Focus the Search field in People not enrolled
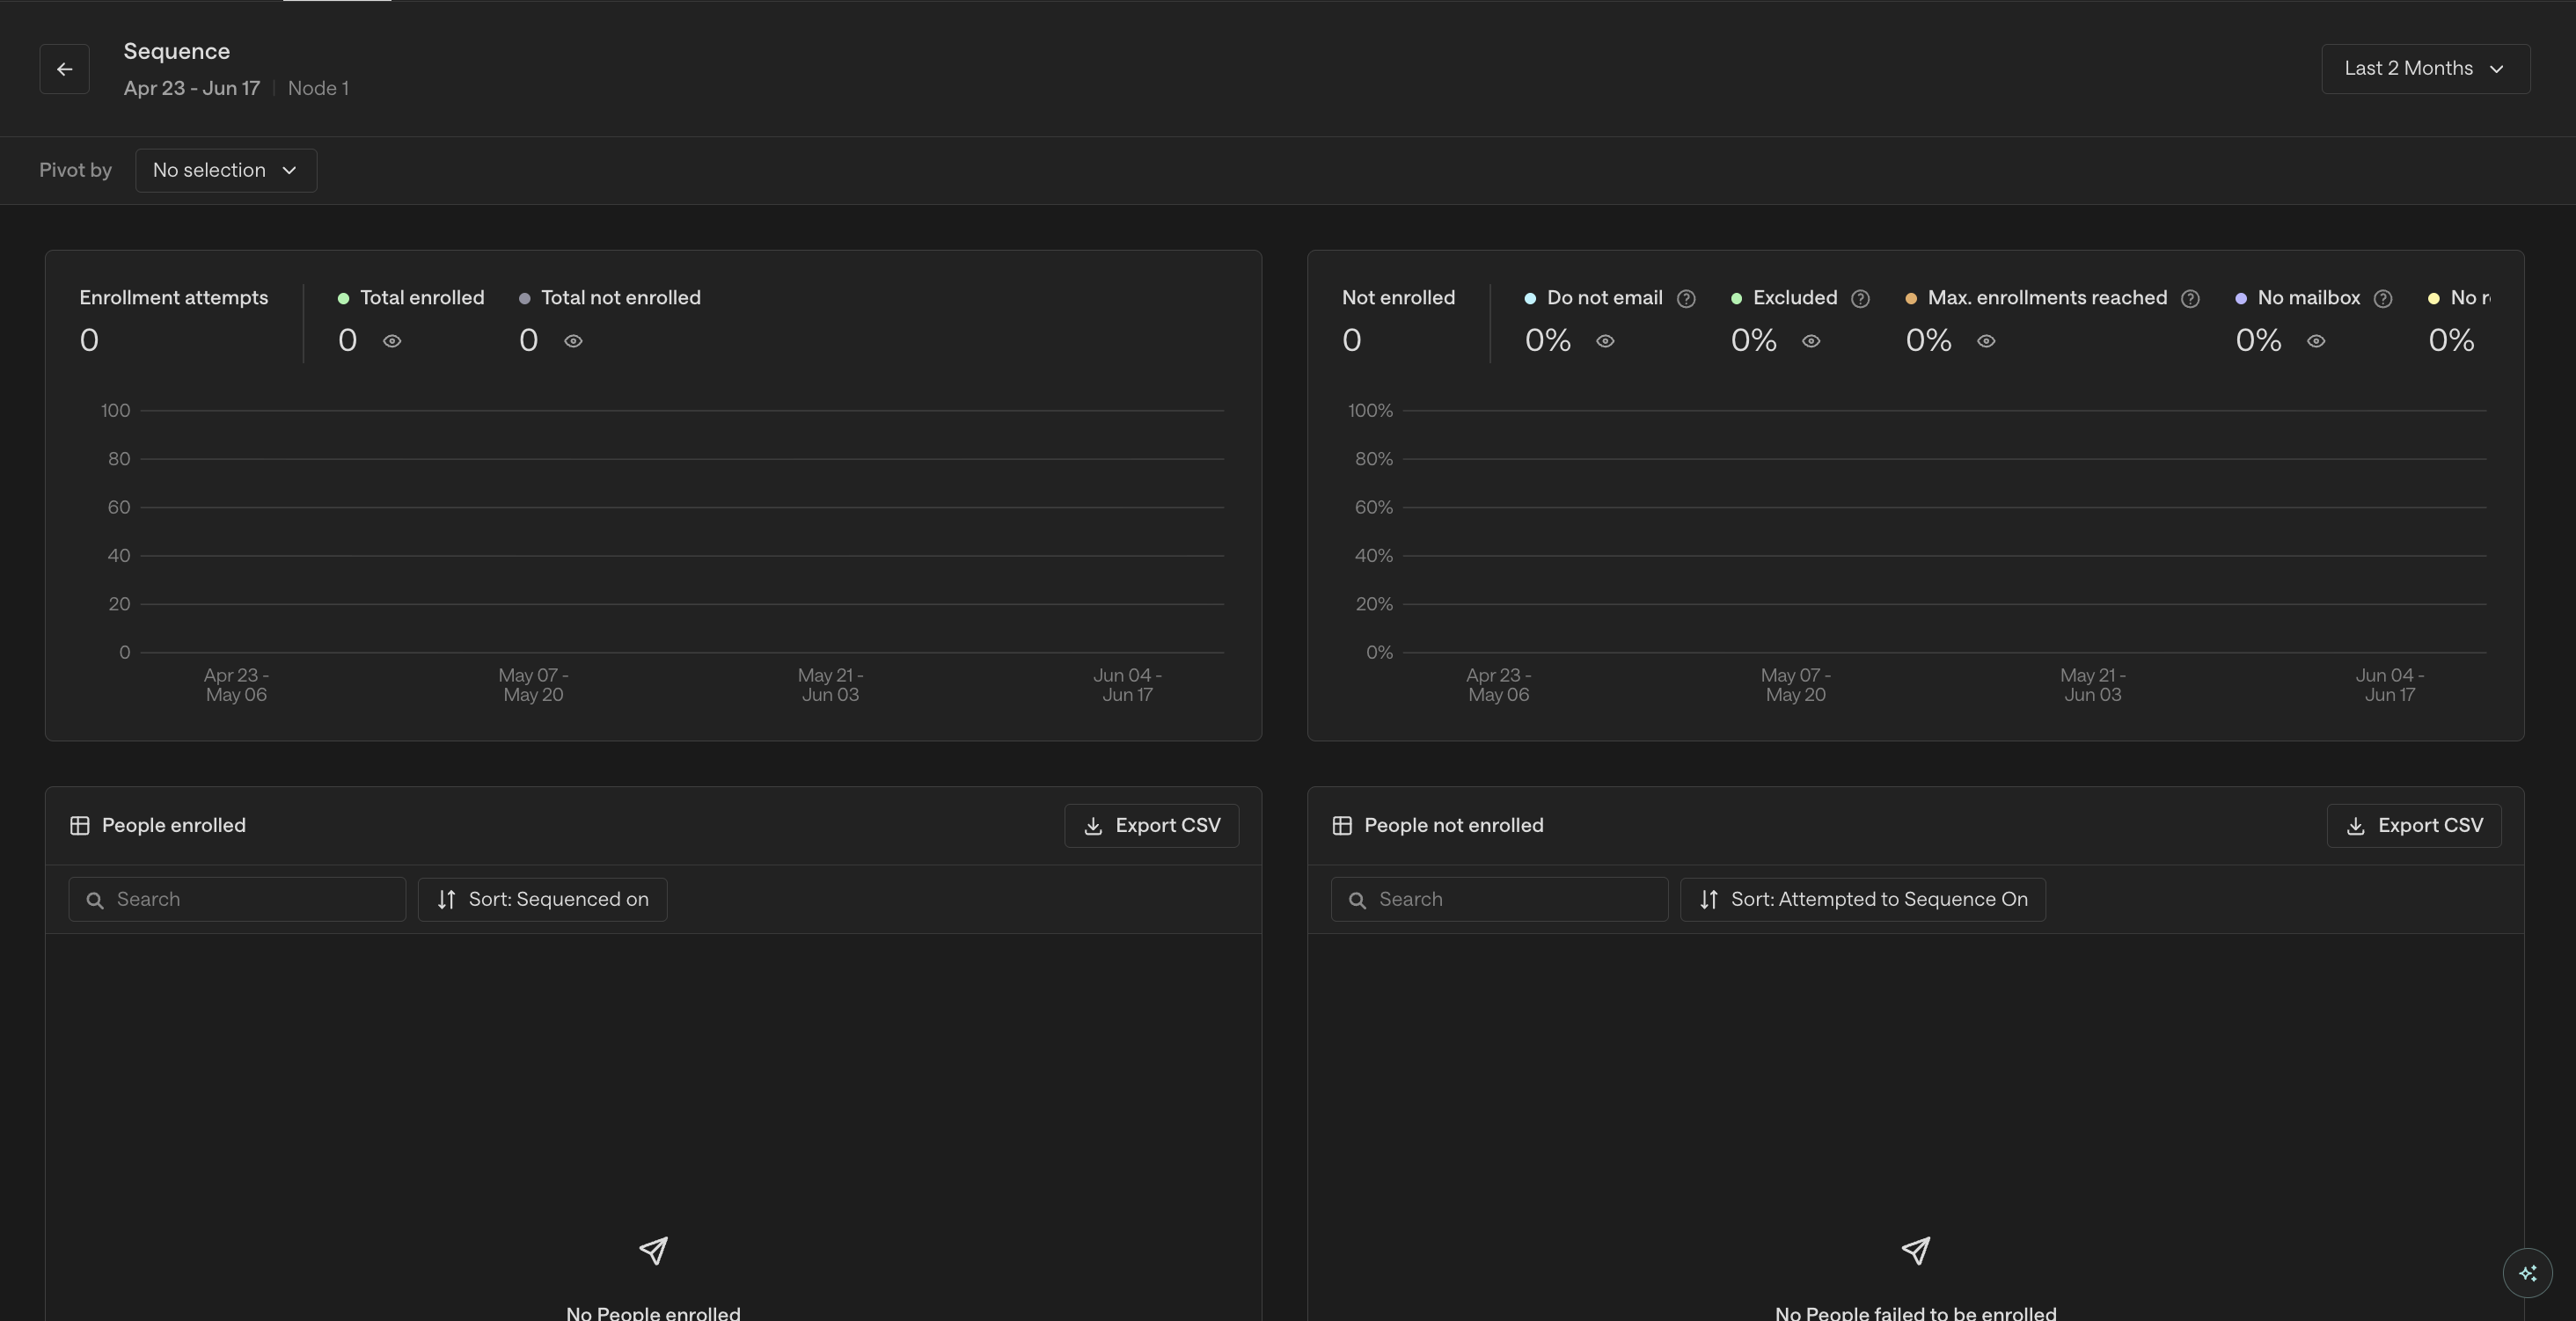 click(x=1499, y=900)
